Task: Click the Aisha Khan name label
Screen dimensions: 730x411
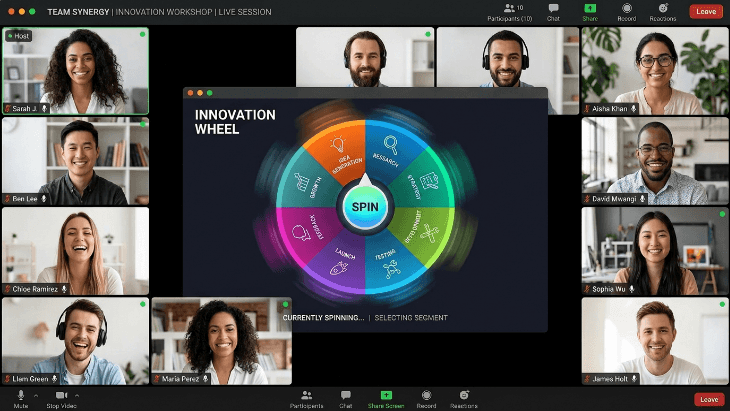Action: pyautogui.click(x=610, y=108)
